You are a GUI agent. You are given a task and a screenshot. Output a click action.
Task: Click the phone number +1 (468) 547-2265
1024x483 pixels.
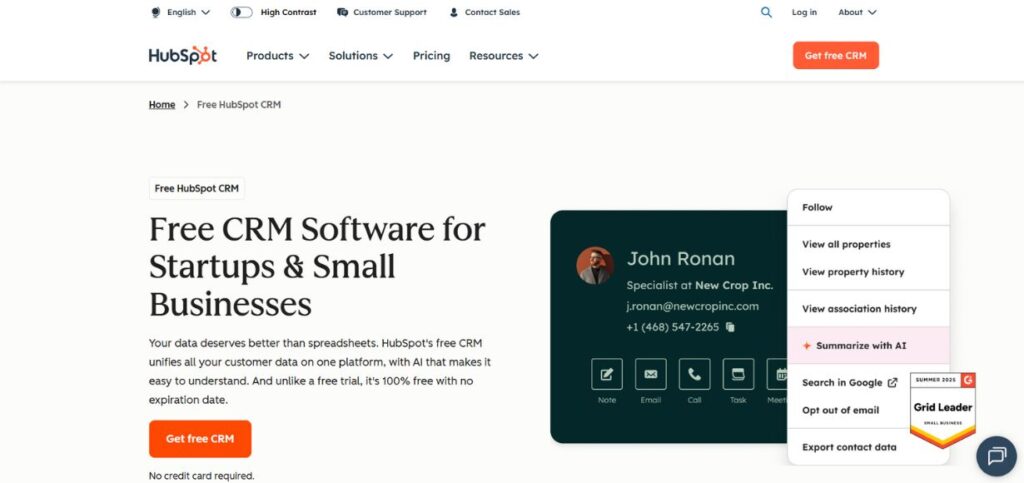(672, 327)
